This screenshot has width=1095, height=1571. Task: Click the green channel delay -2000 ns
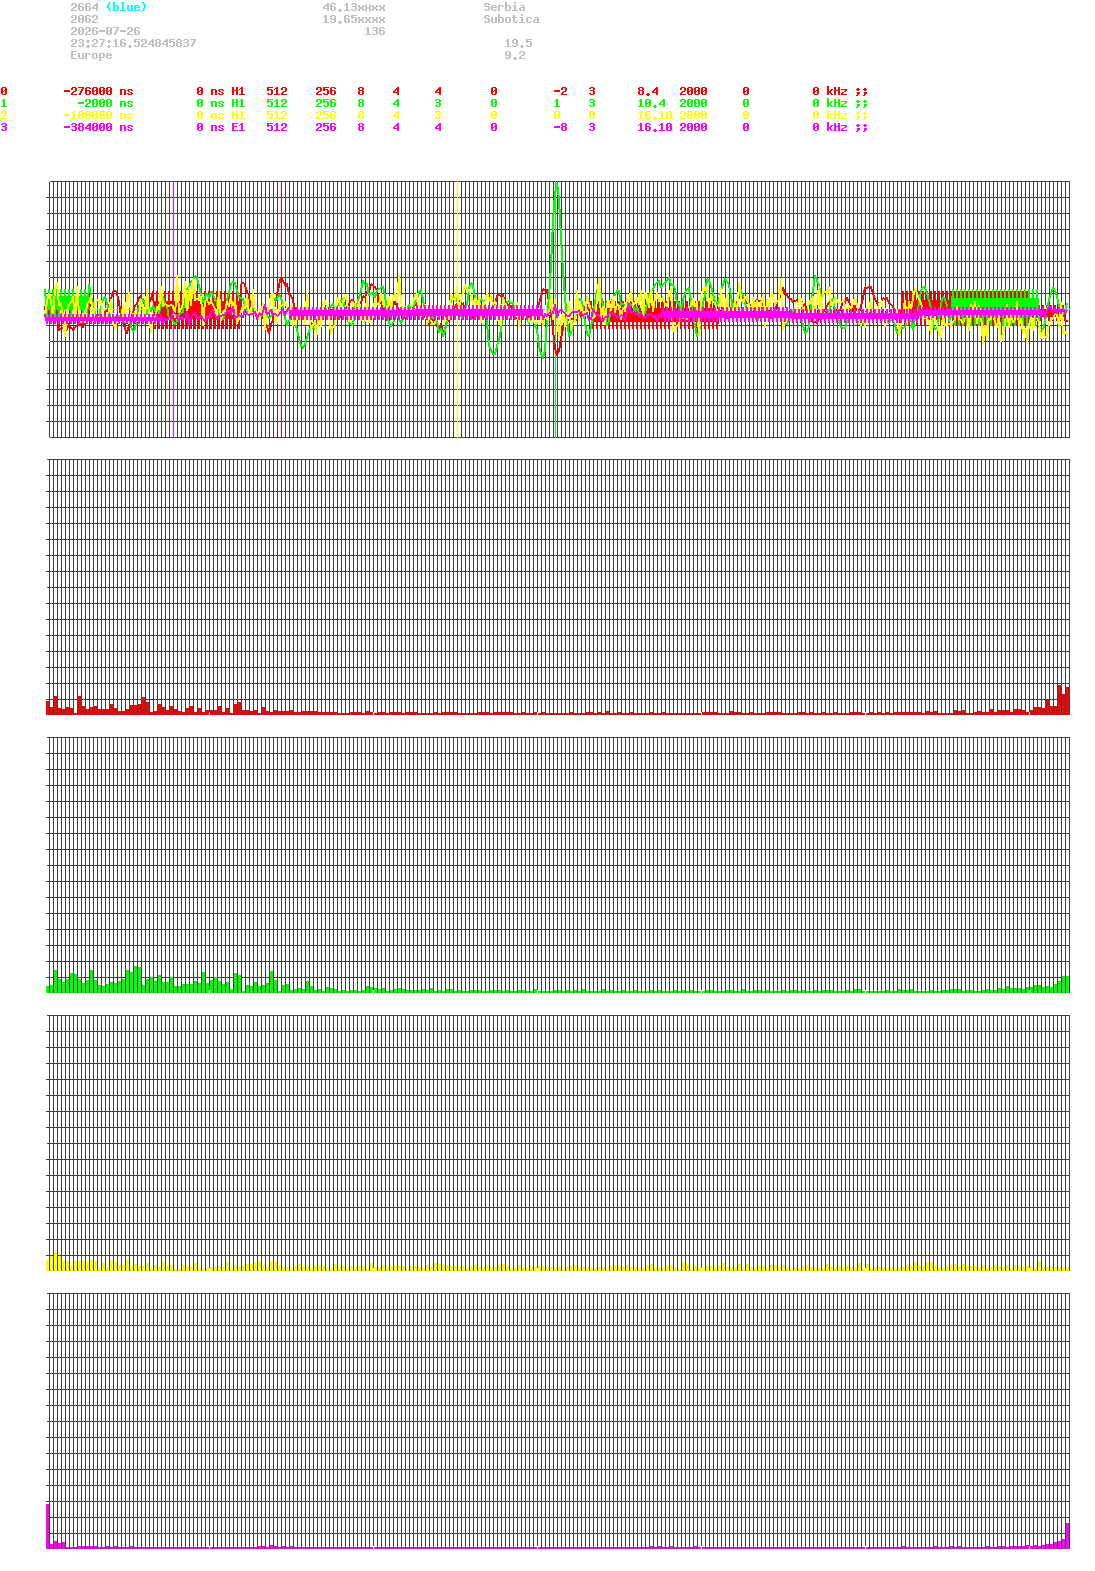pos(105,103)
